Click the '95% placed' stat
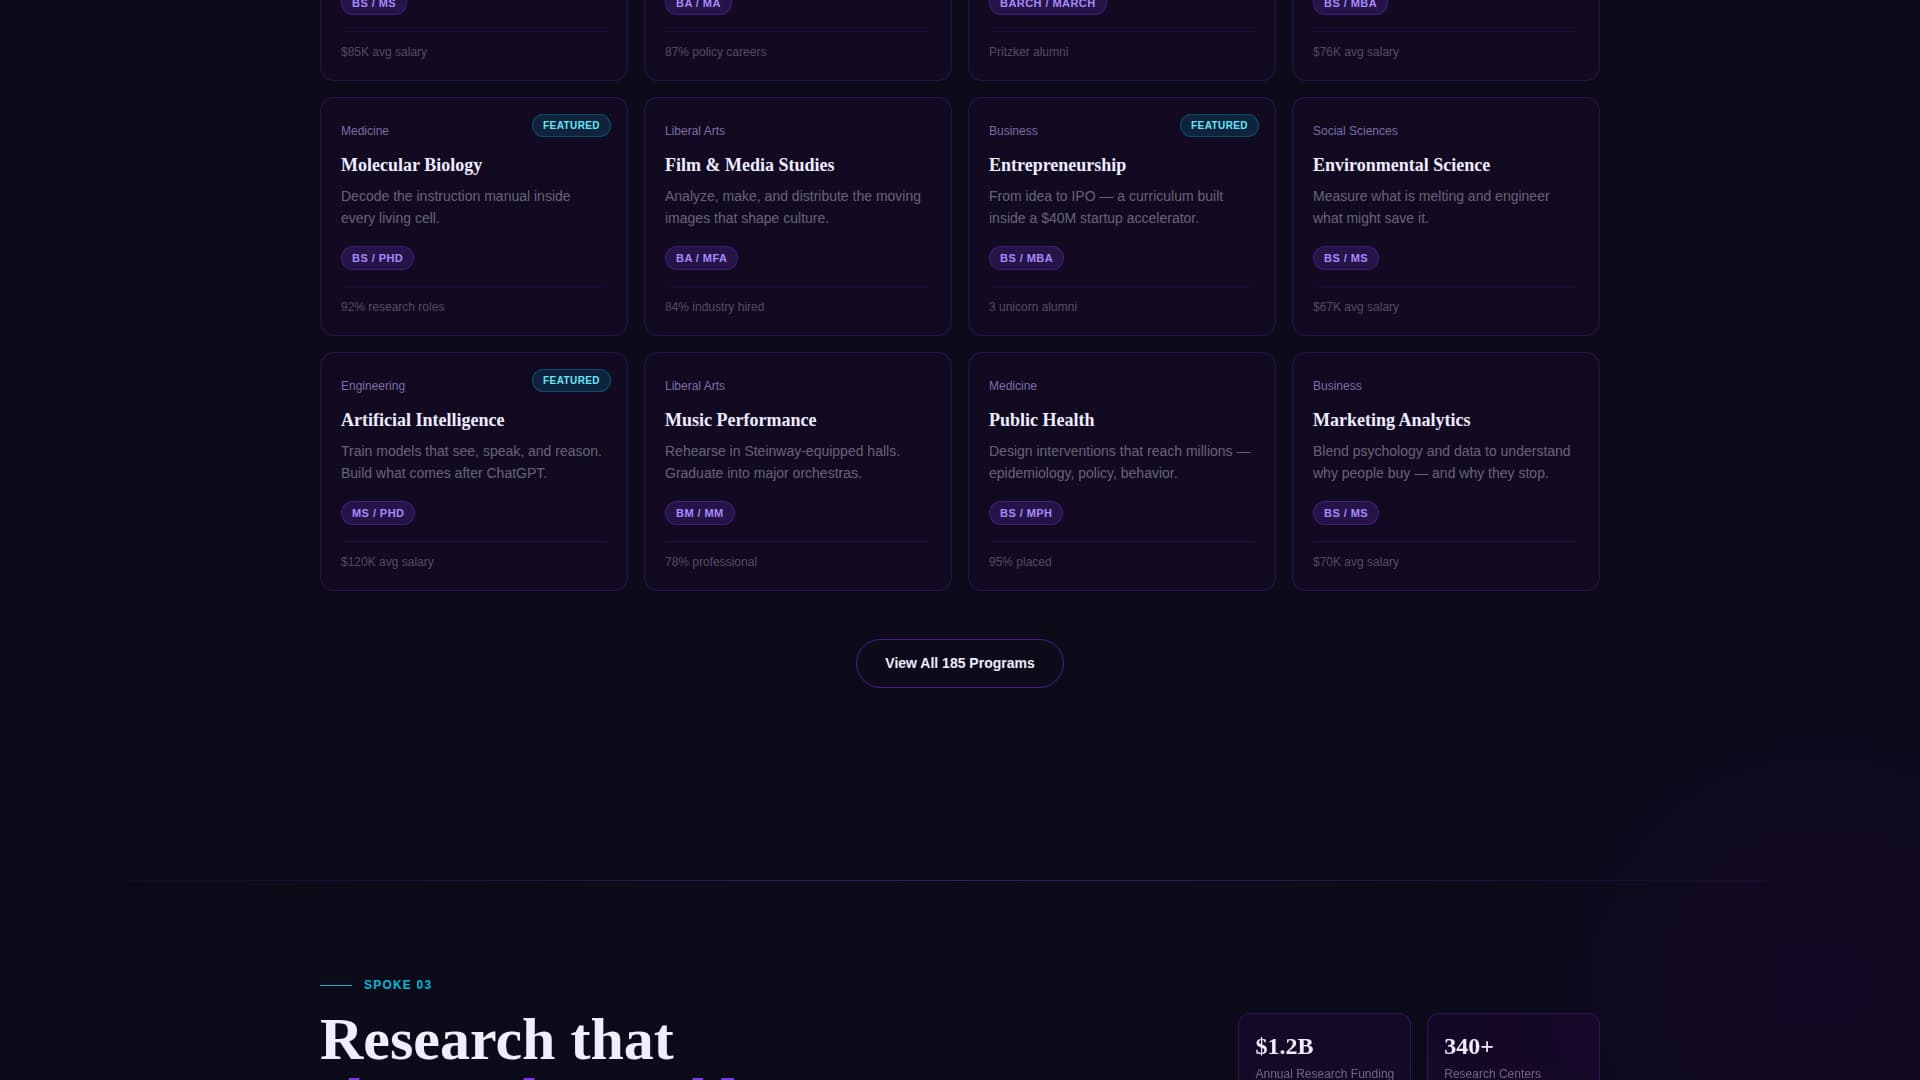The width and height of the screenshot is (1920, 1080). [x=1020, y=562]
